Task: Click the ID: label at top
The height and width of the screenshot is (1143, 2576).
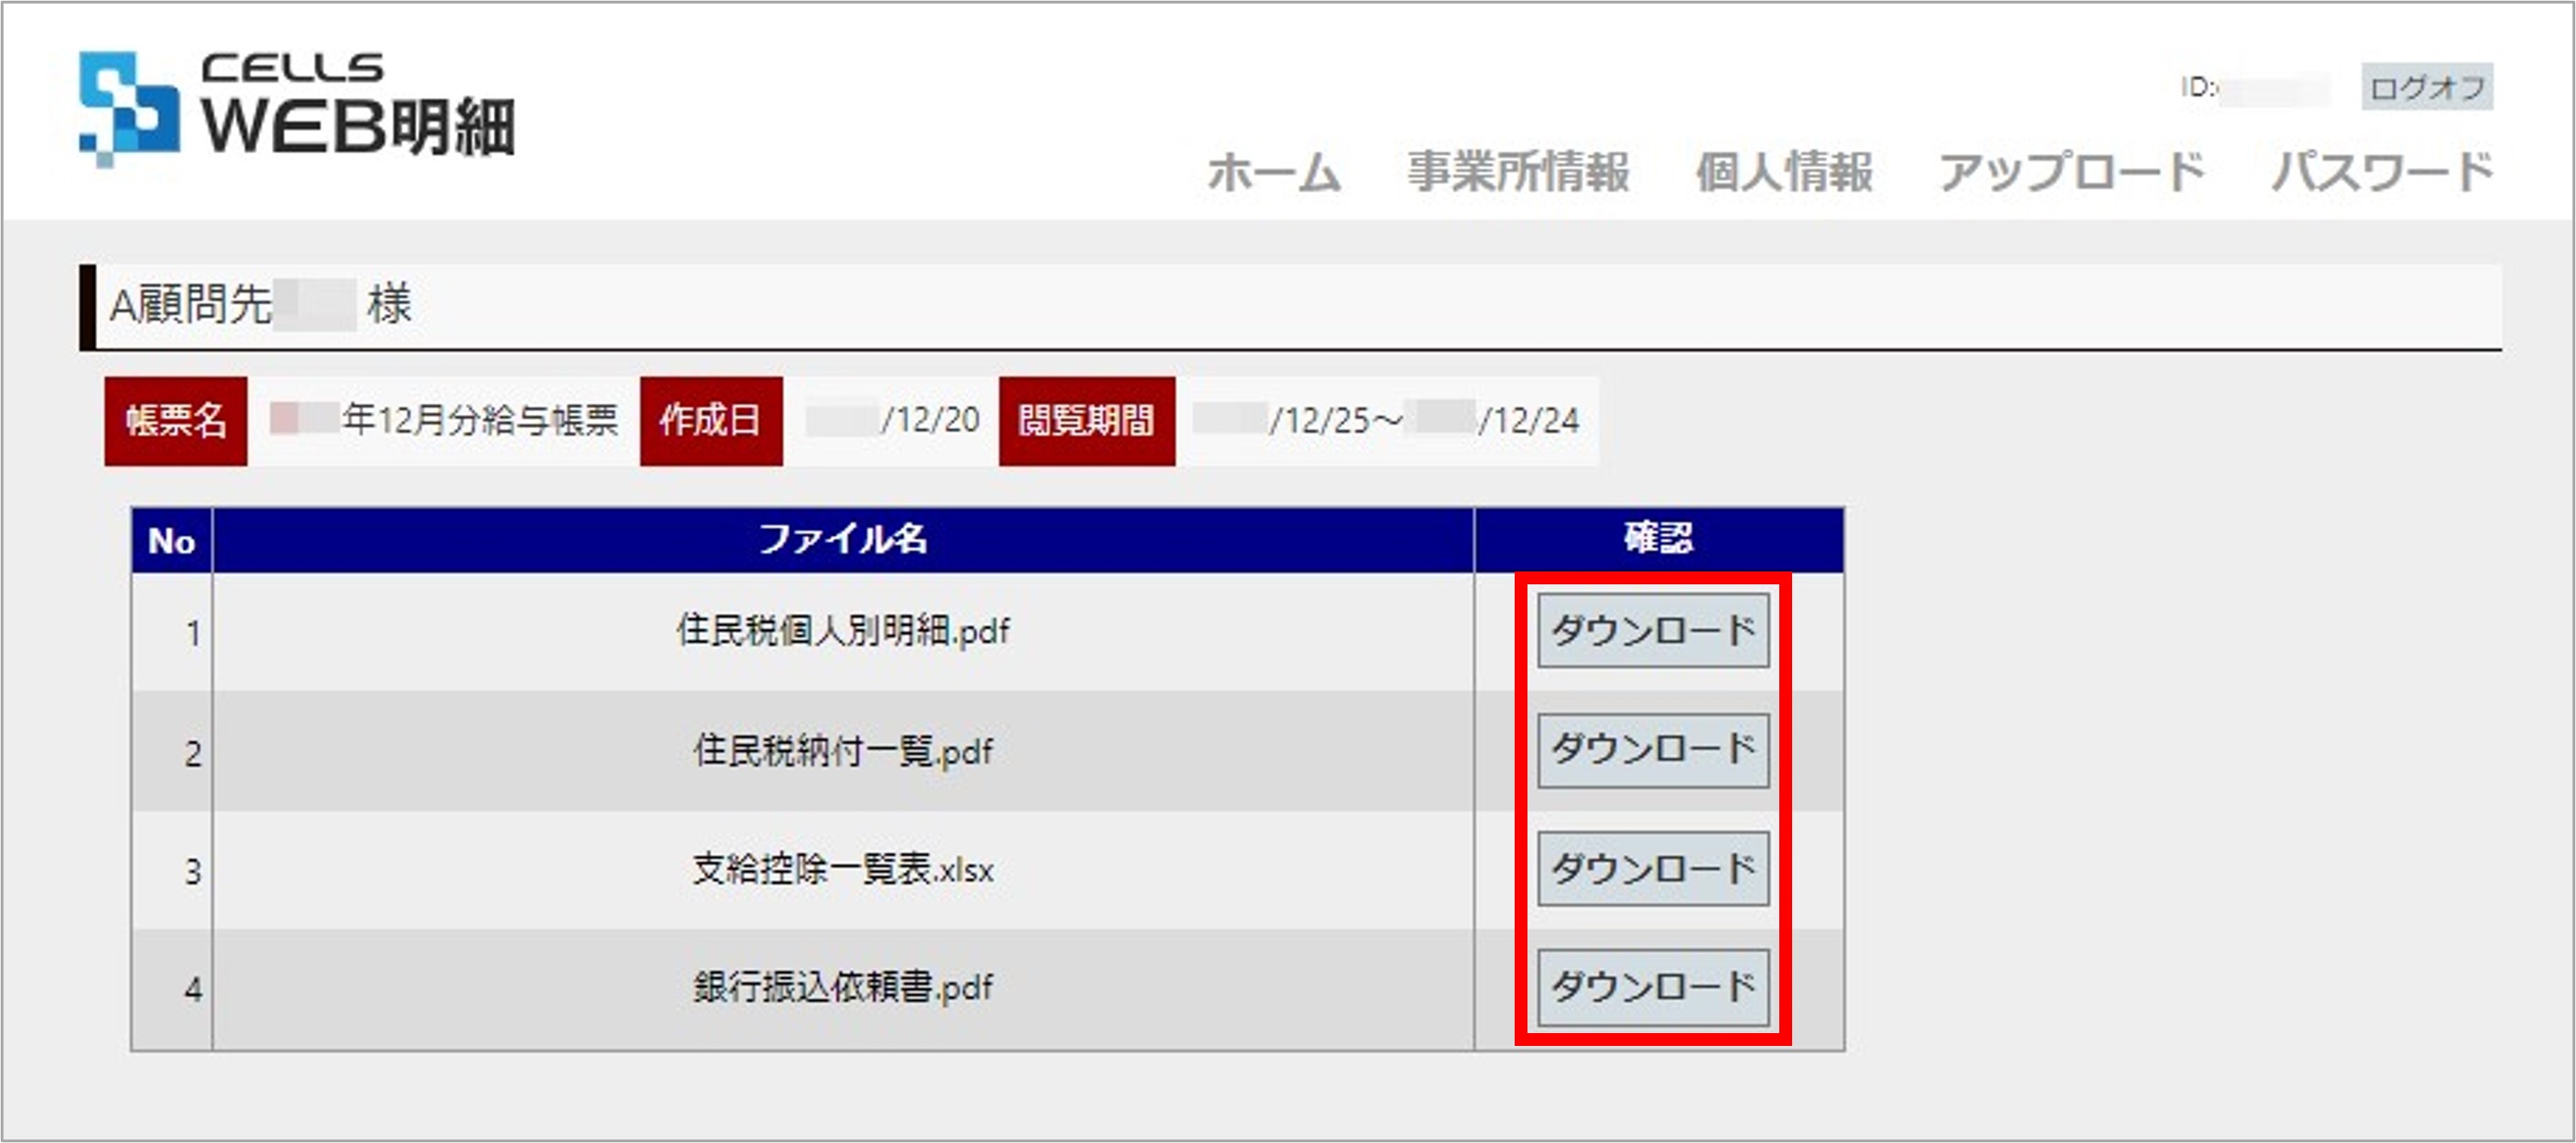Action: (2199, 87)
